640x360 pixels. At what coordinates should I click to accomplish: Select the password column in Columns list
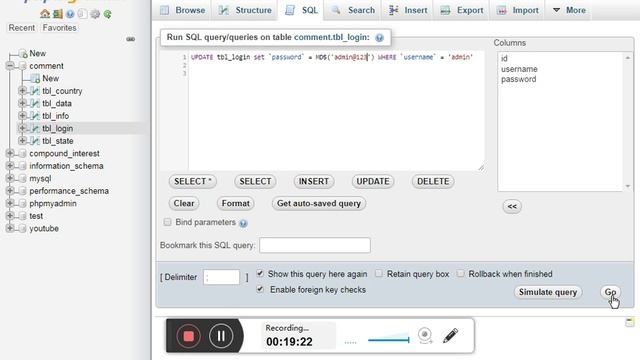pos(518,79)
